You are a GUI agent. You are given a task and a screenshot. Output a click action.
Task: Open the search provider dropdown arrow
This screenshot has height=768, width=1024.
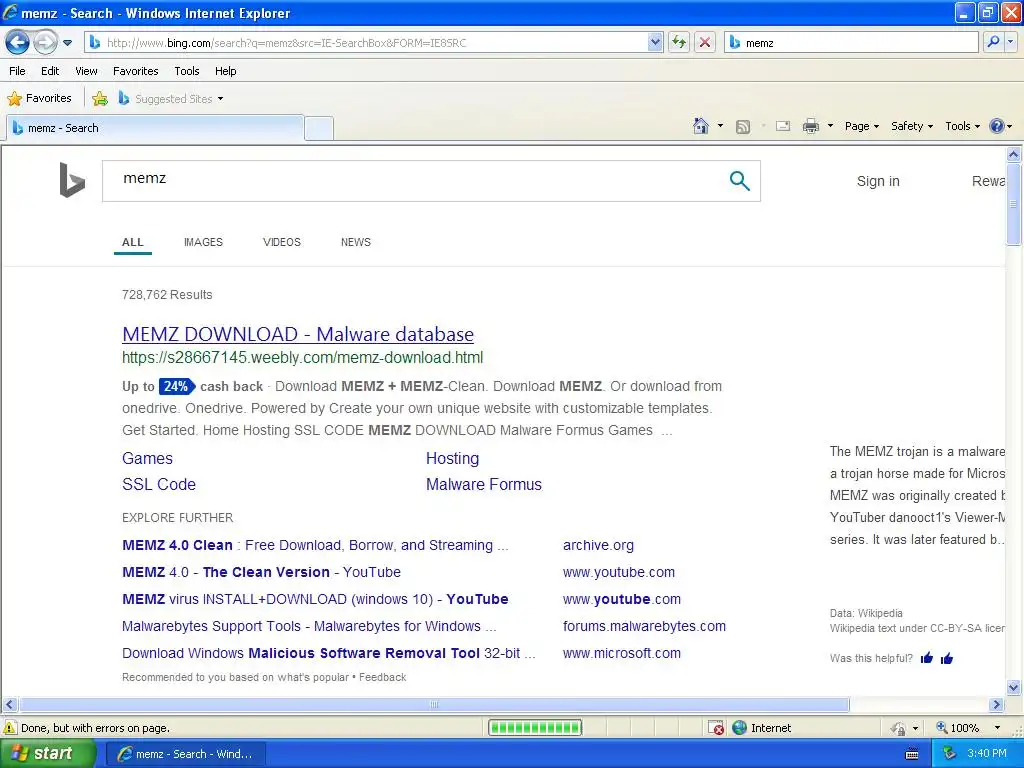(1010, 42)
